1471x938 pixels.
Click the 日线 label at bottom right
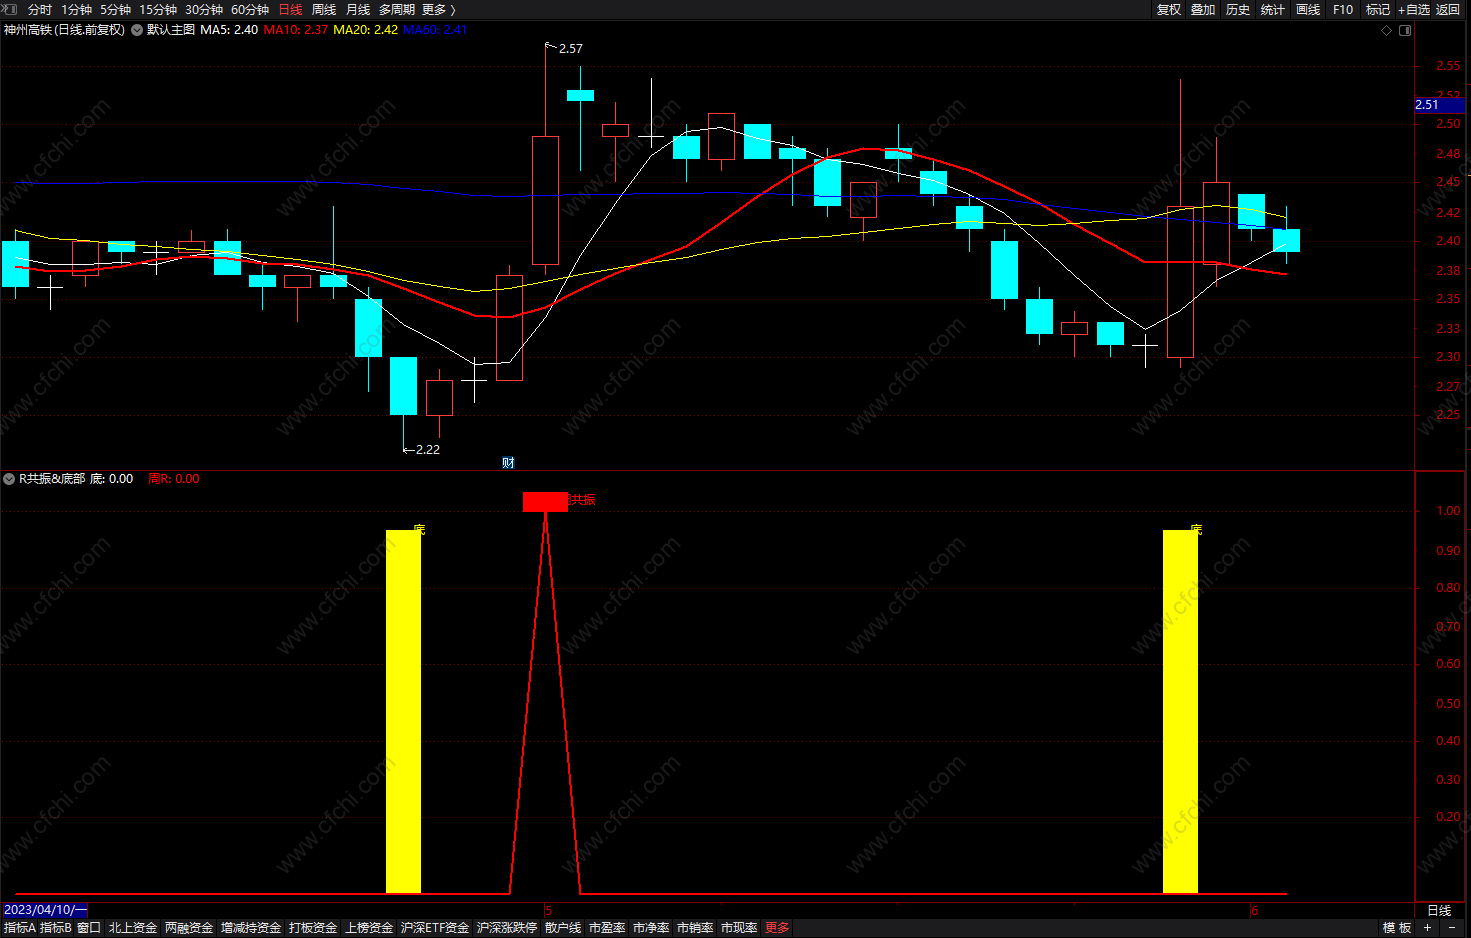1439,911
